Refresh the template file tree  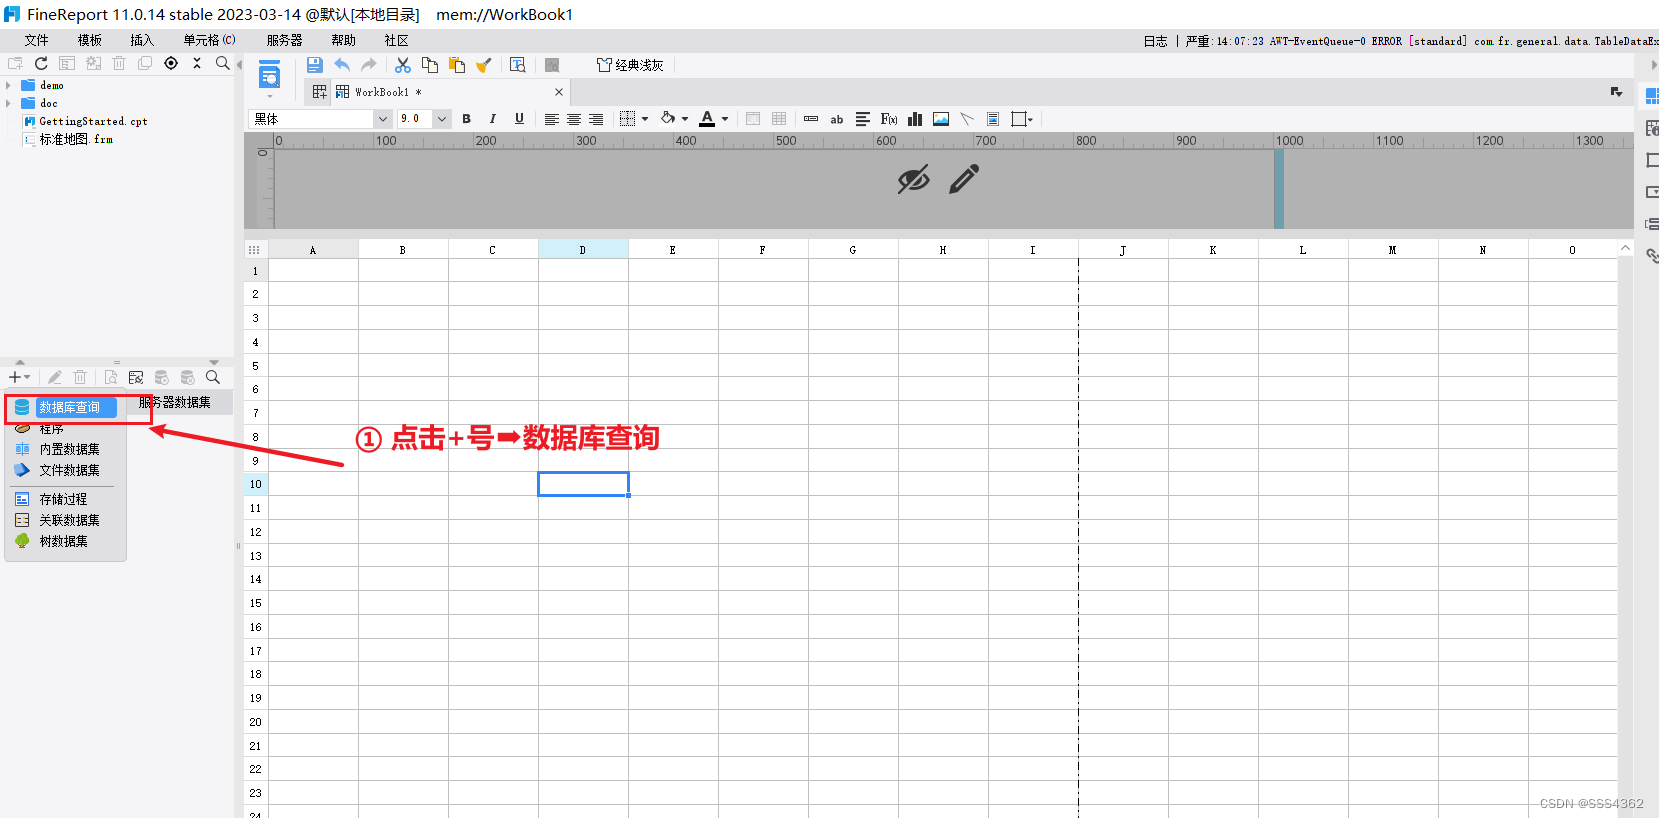click(x=41, y=63)
